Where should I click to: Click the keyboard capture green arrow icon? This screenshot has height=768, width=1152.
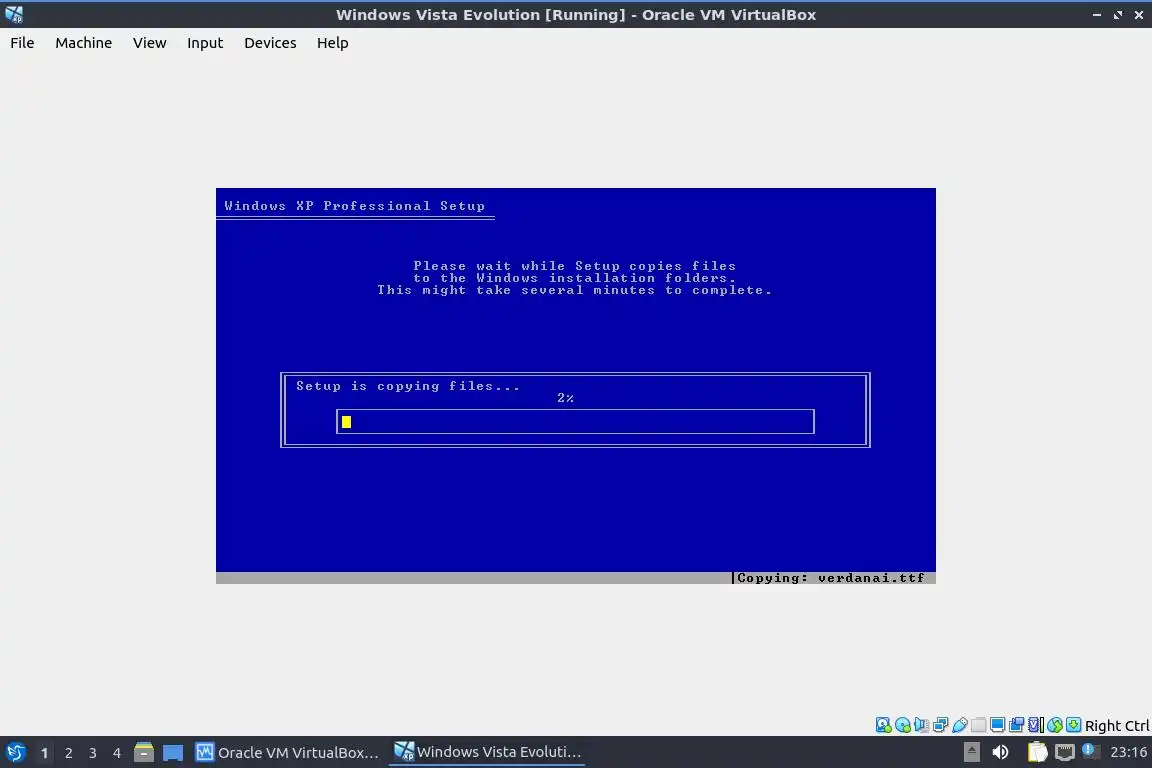pyautogui.click(x=1073, y=725)
